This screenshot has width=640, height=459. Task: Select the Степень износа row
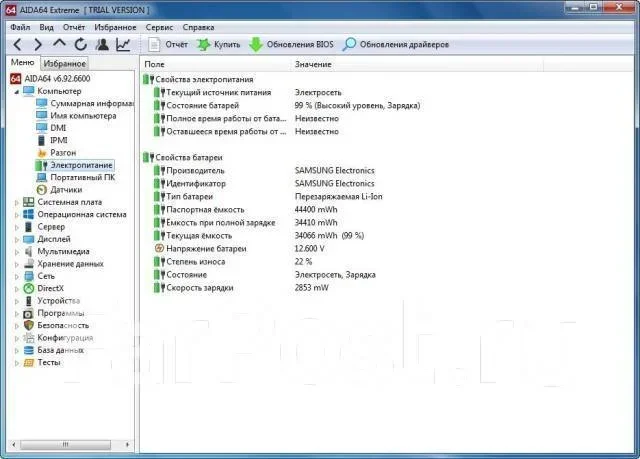coord(233,262)
